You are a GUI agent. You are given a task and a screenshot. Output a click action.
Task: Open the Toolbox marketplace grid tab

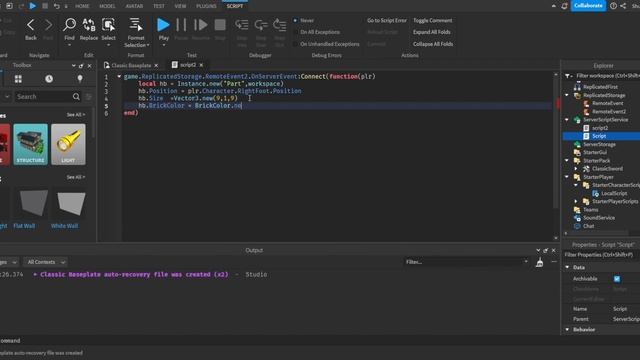pyautogui.click(x=18, y=79)
